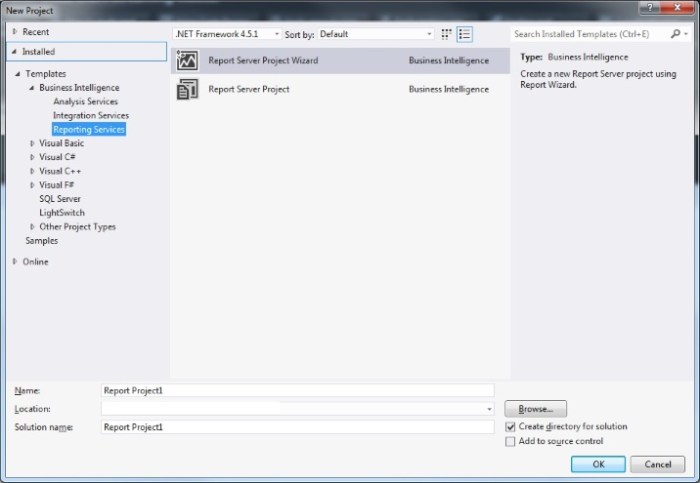
Task: Switch to small icons view
Action: tap(446, 34)
